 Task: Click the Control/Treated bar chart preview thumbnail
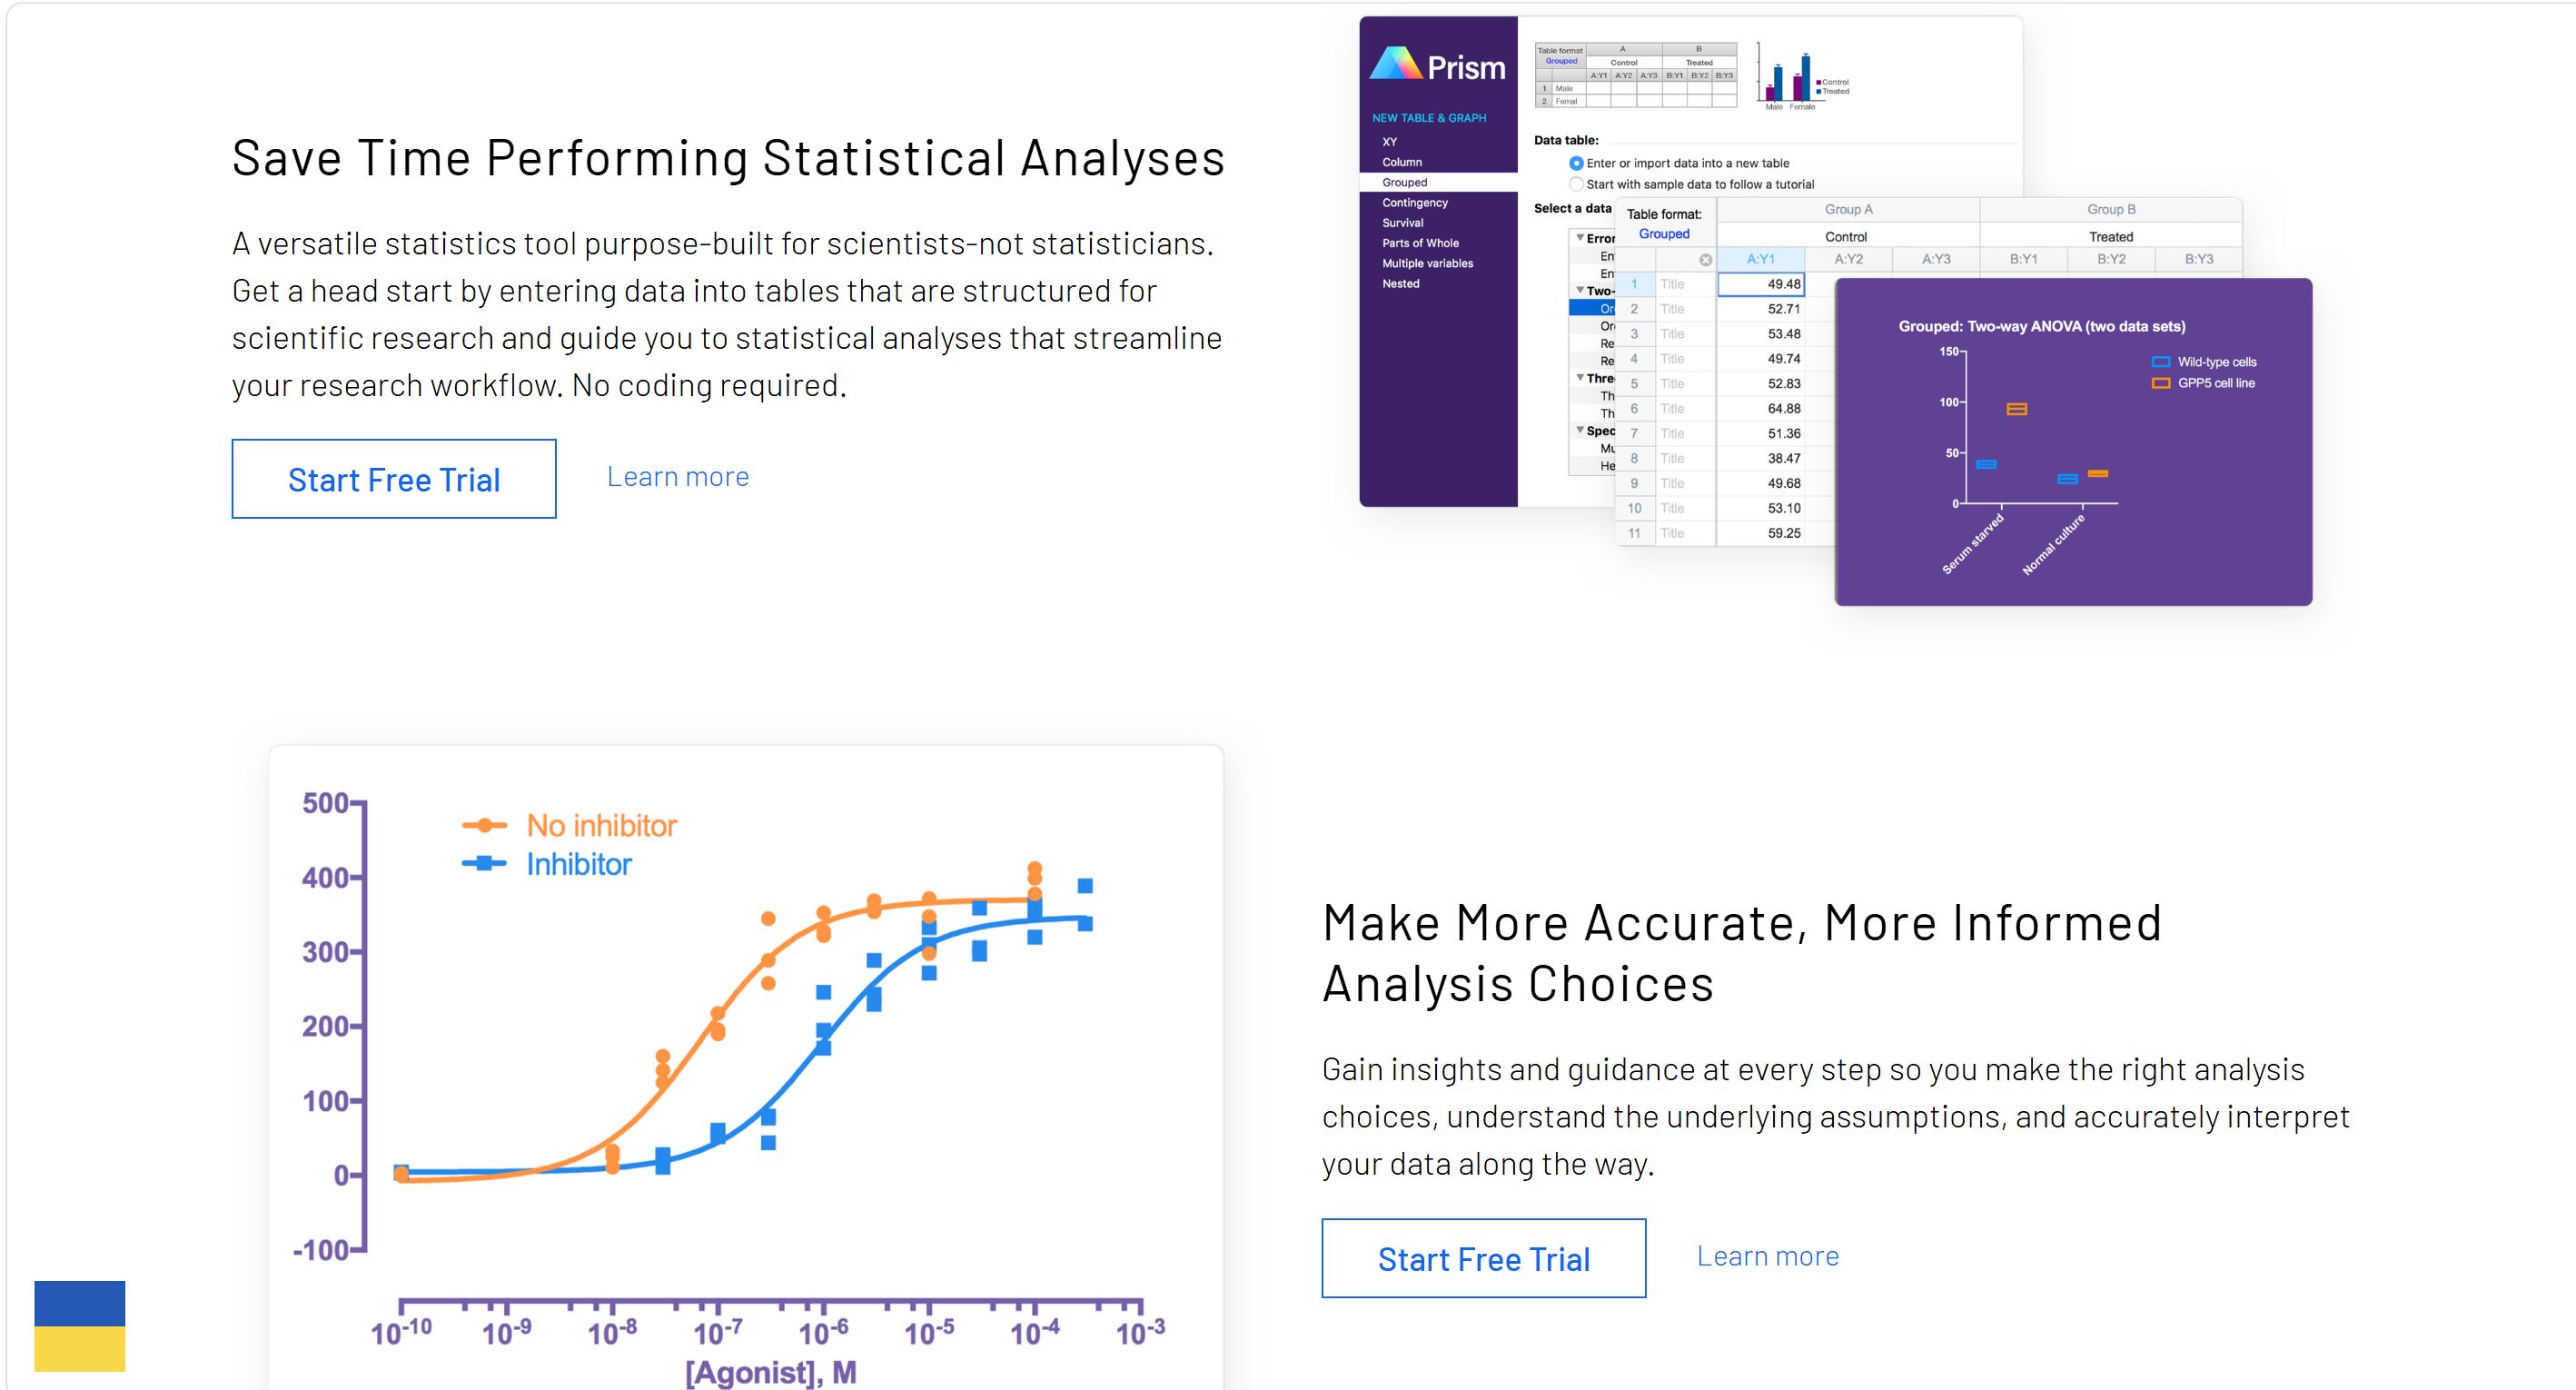1803,76
